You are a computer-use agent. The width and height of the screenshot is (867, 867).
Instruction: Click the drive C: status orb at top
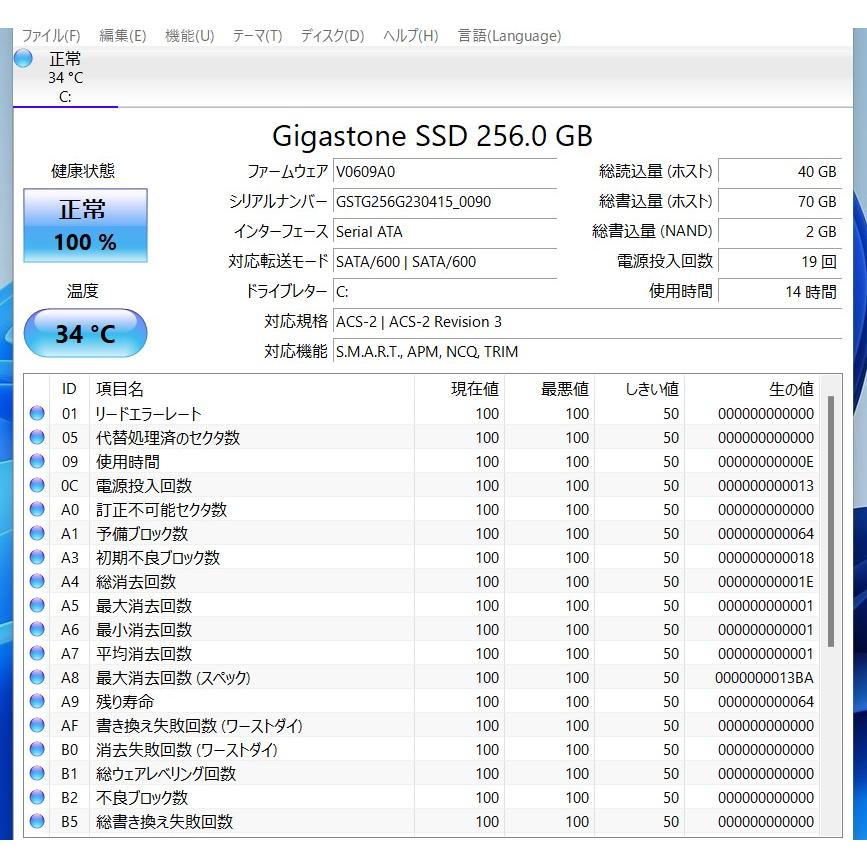click(x=23, y=59)
